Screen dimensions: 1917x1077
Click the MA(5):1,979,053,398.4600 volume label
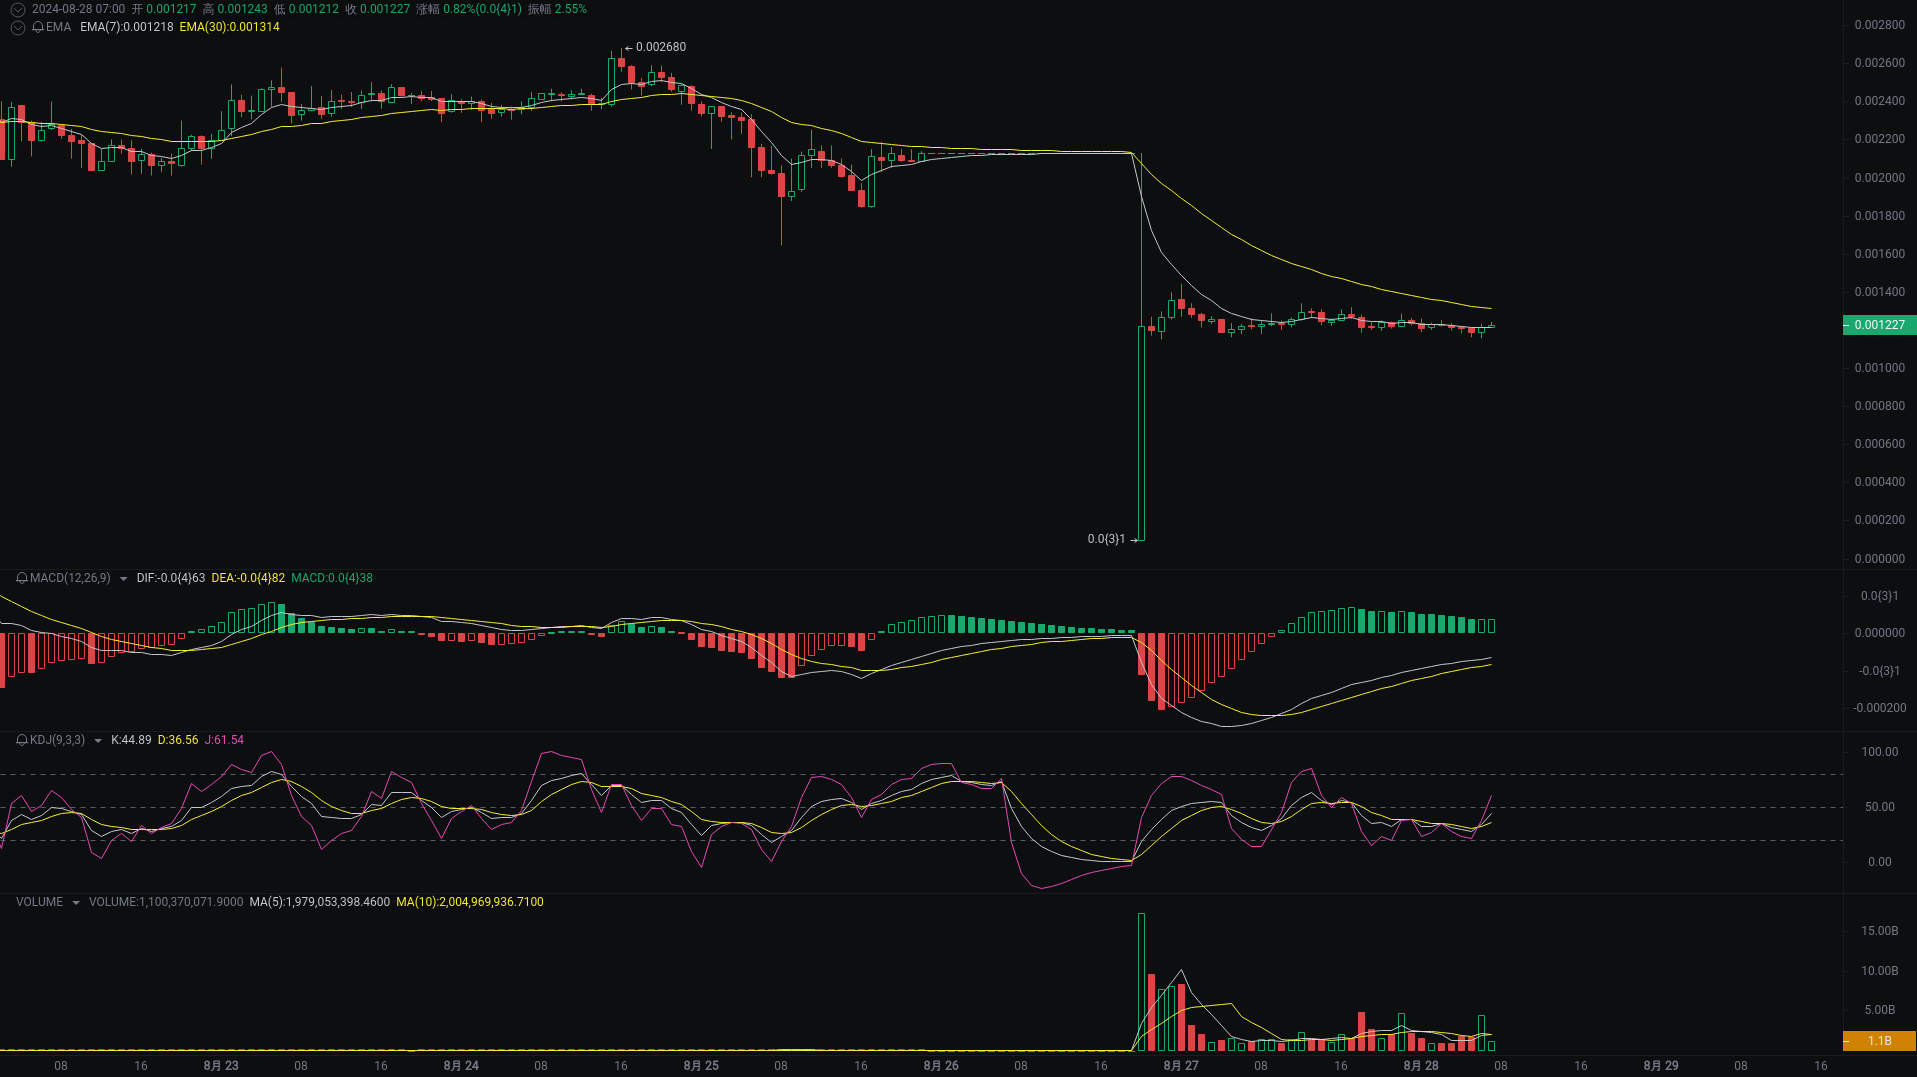[x=320, y=902]
